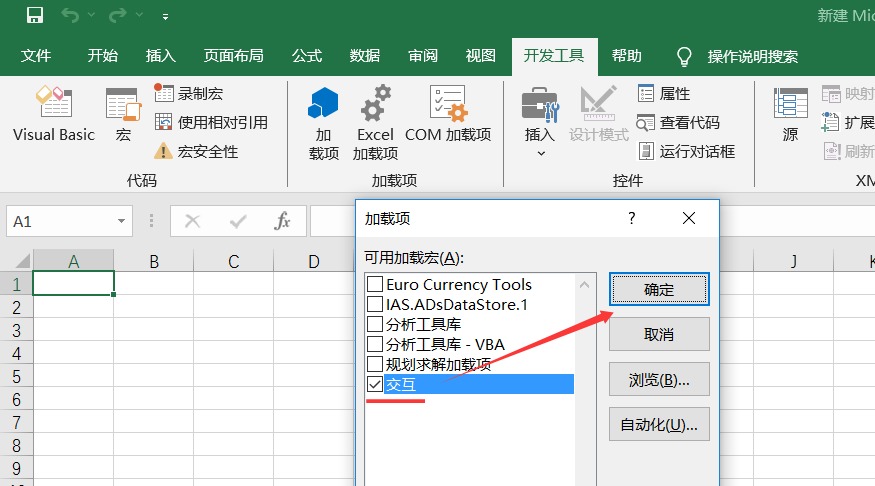
Task: Open the Visual Basic editor
Action: tap(54, 114)
